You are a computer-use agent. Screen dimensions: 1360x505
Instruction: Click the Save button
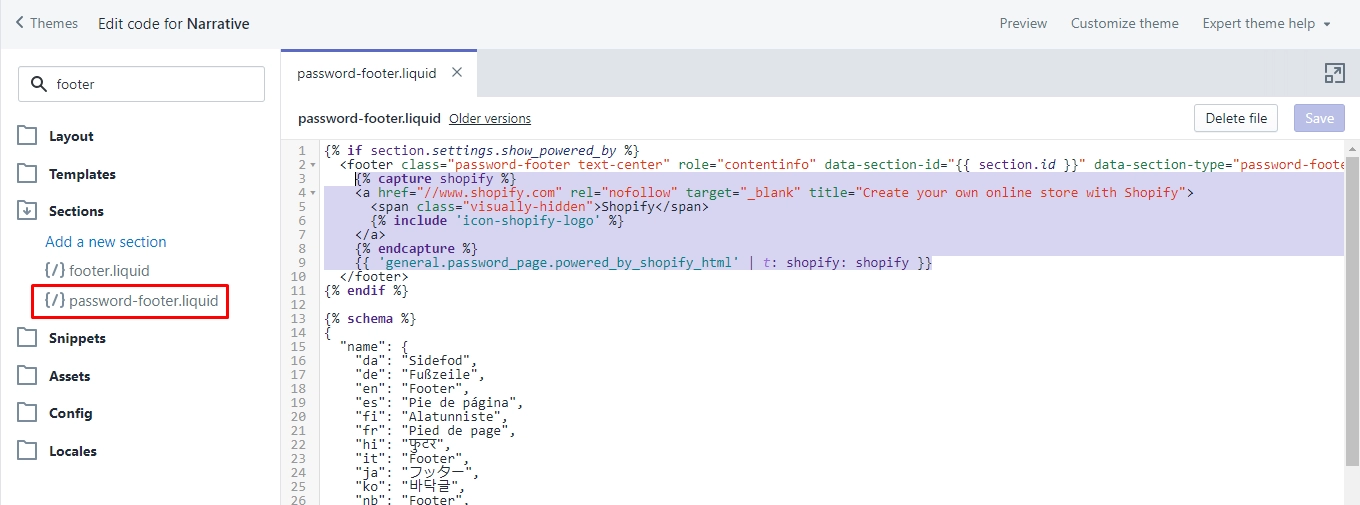pyautogui.click(x=1319, y=118)
